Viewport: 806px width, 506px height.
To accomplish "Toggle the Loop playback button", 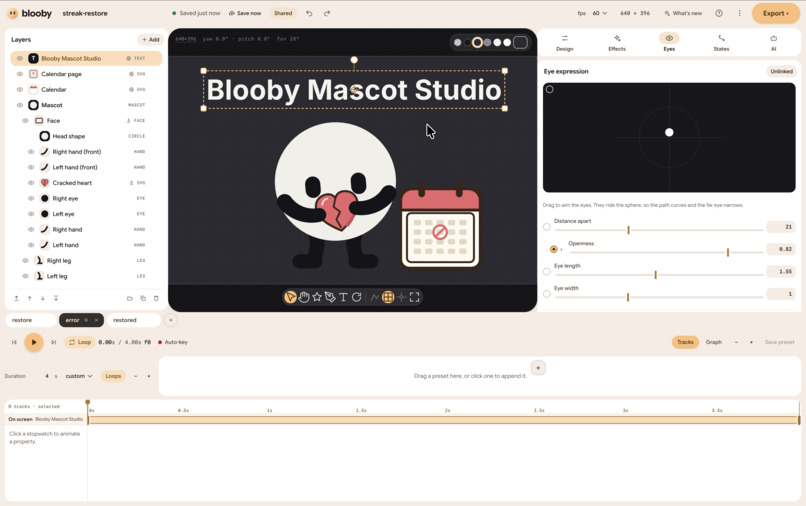I will click(80, 342).
